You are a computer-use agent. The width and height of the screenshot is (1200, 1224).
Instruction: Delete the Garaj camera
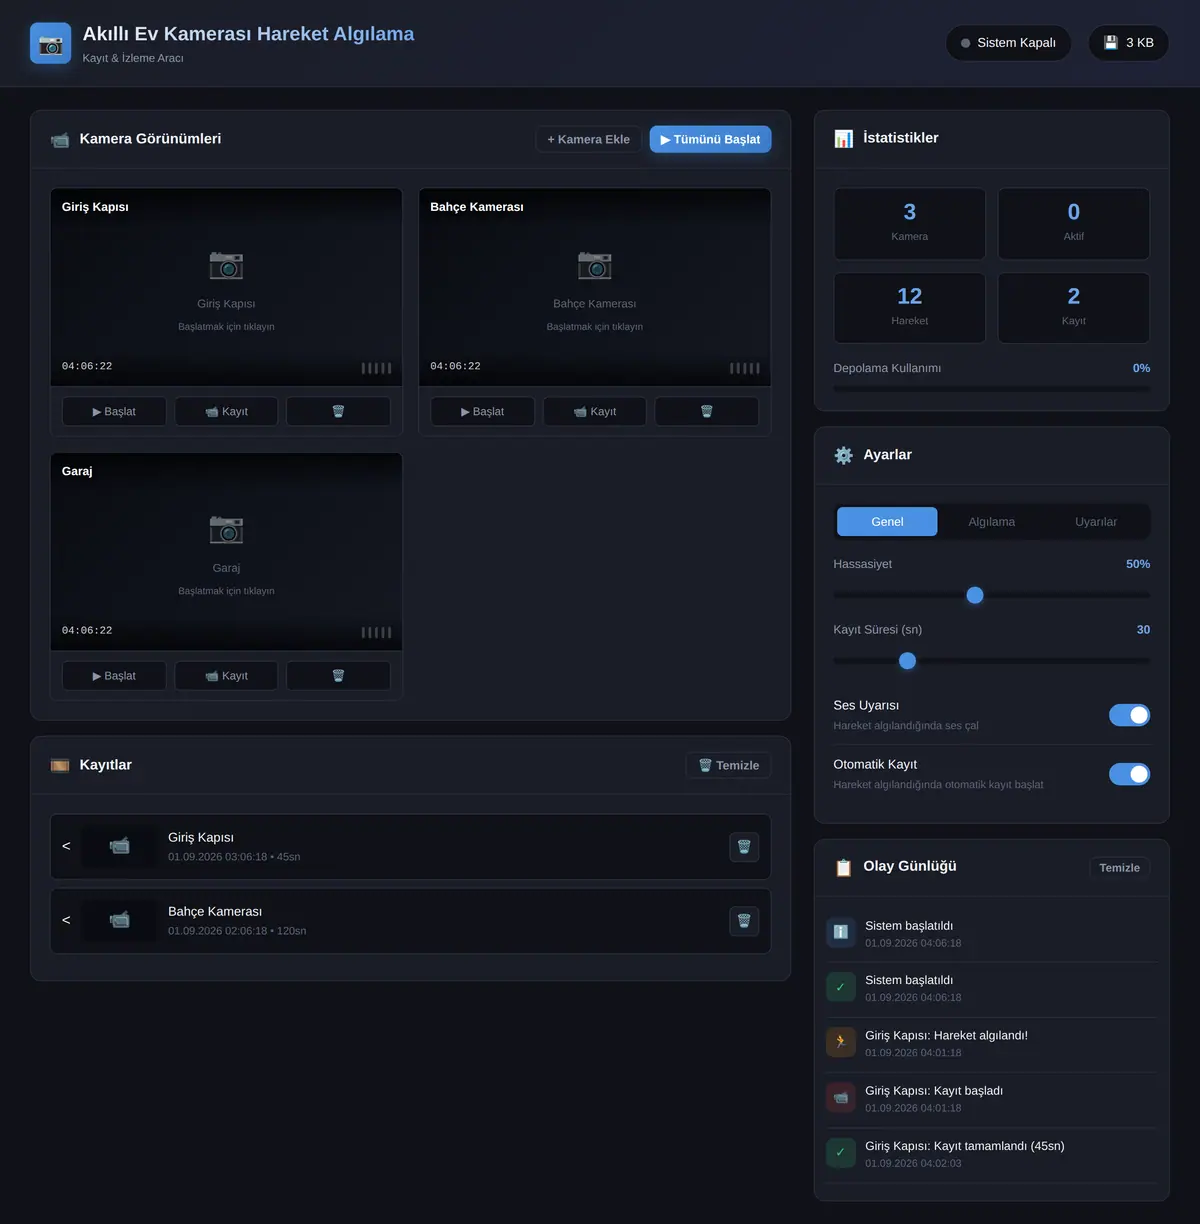(338, 676)
